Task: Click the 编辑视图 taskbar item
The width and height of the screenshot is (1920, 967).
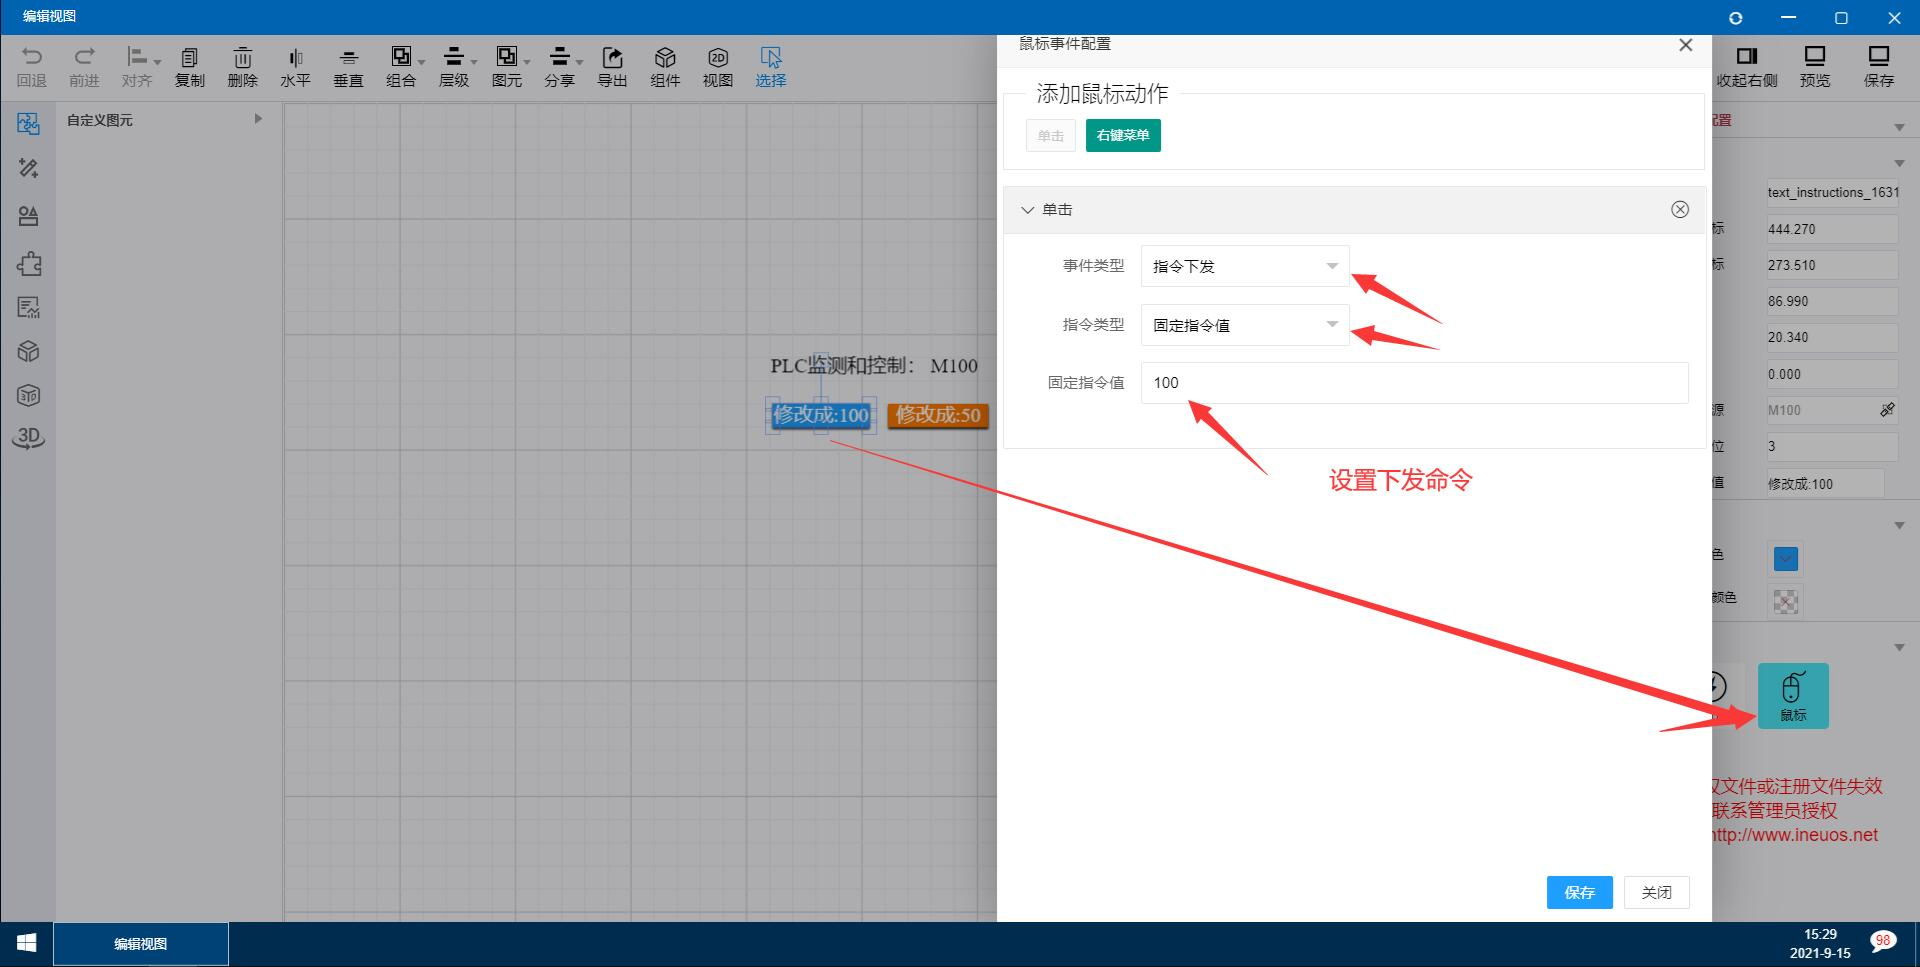Action: pos(141,943)
